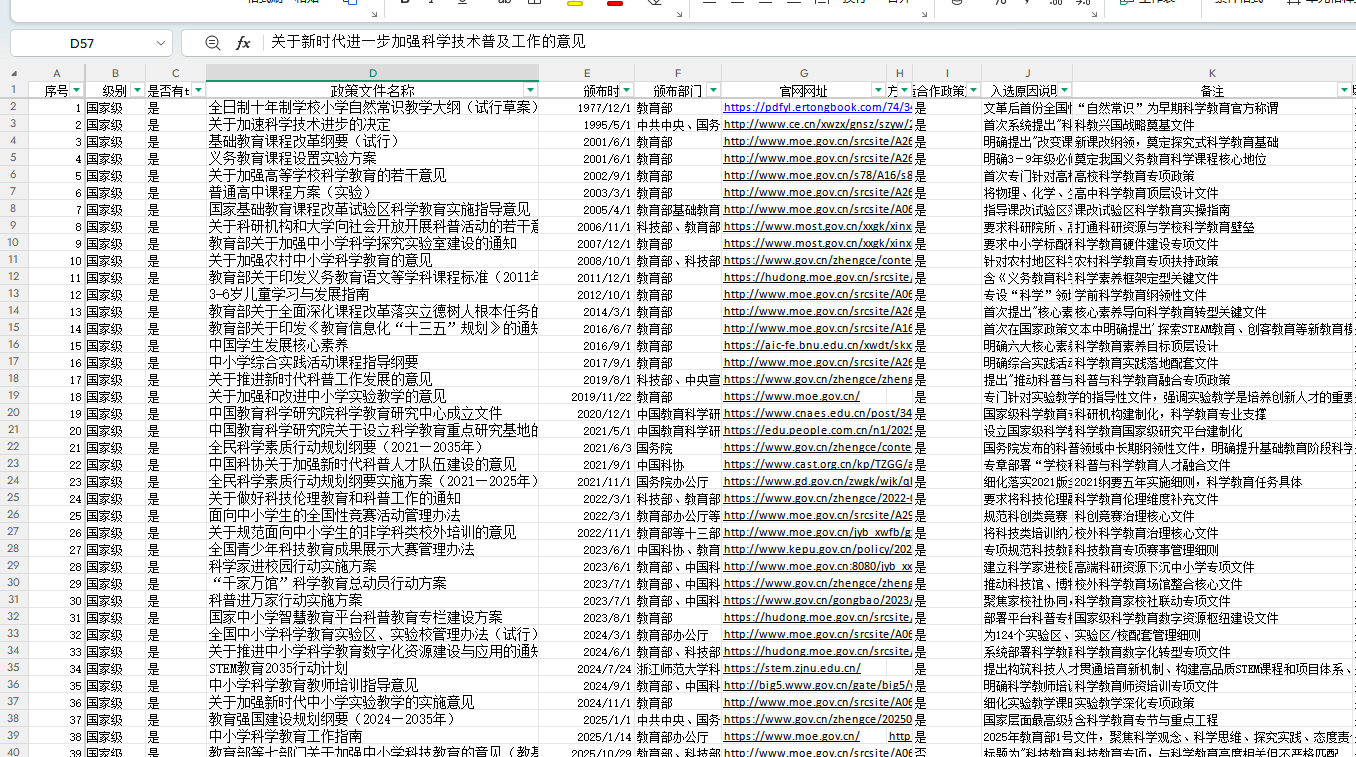Click department cell 中国科协 in row 23
1356x757 pixels.
(678, 464)
